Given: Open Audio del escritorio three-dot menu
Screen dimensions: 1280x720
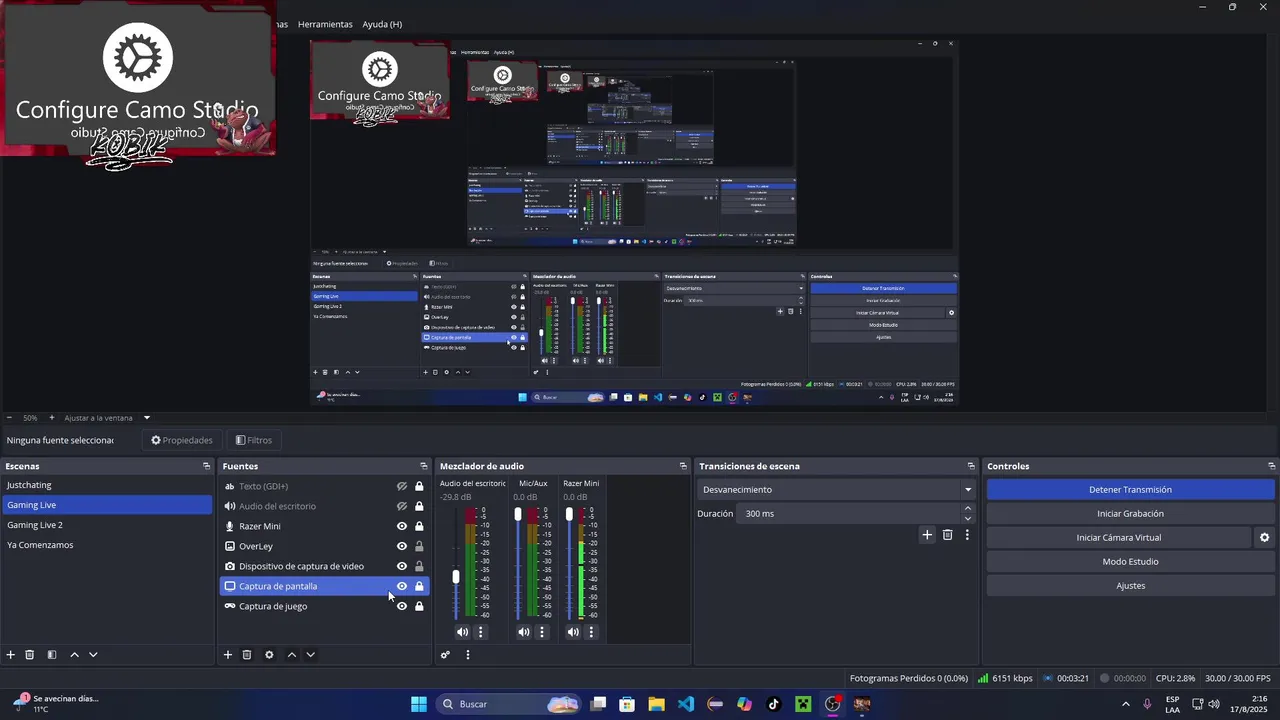Looking at the screenshot, I should [x=481, y=632].
